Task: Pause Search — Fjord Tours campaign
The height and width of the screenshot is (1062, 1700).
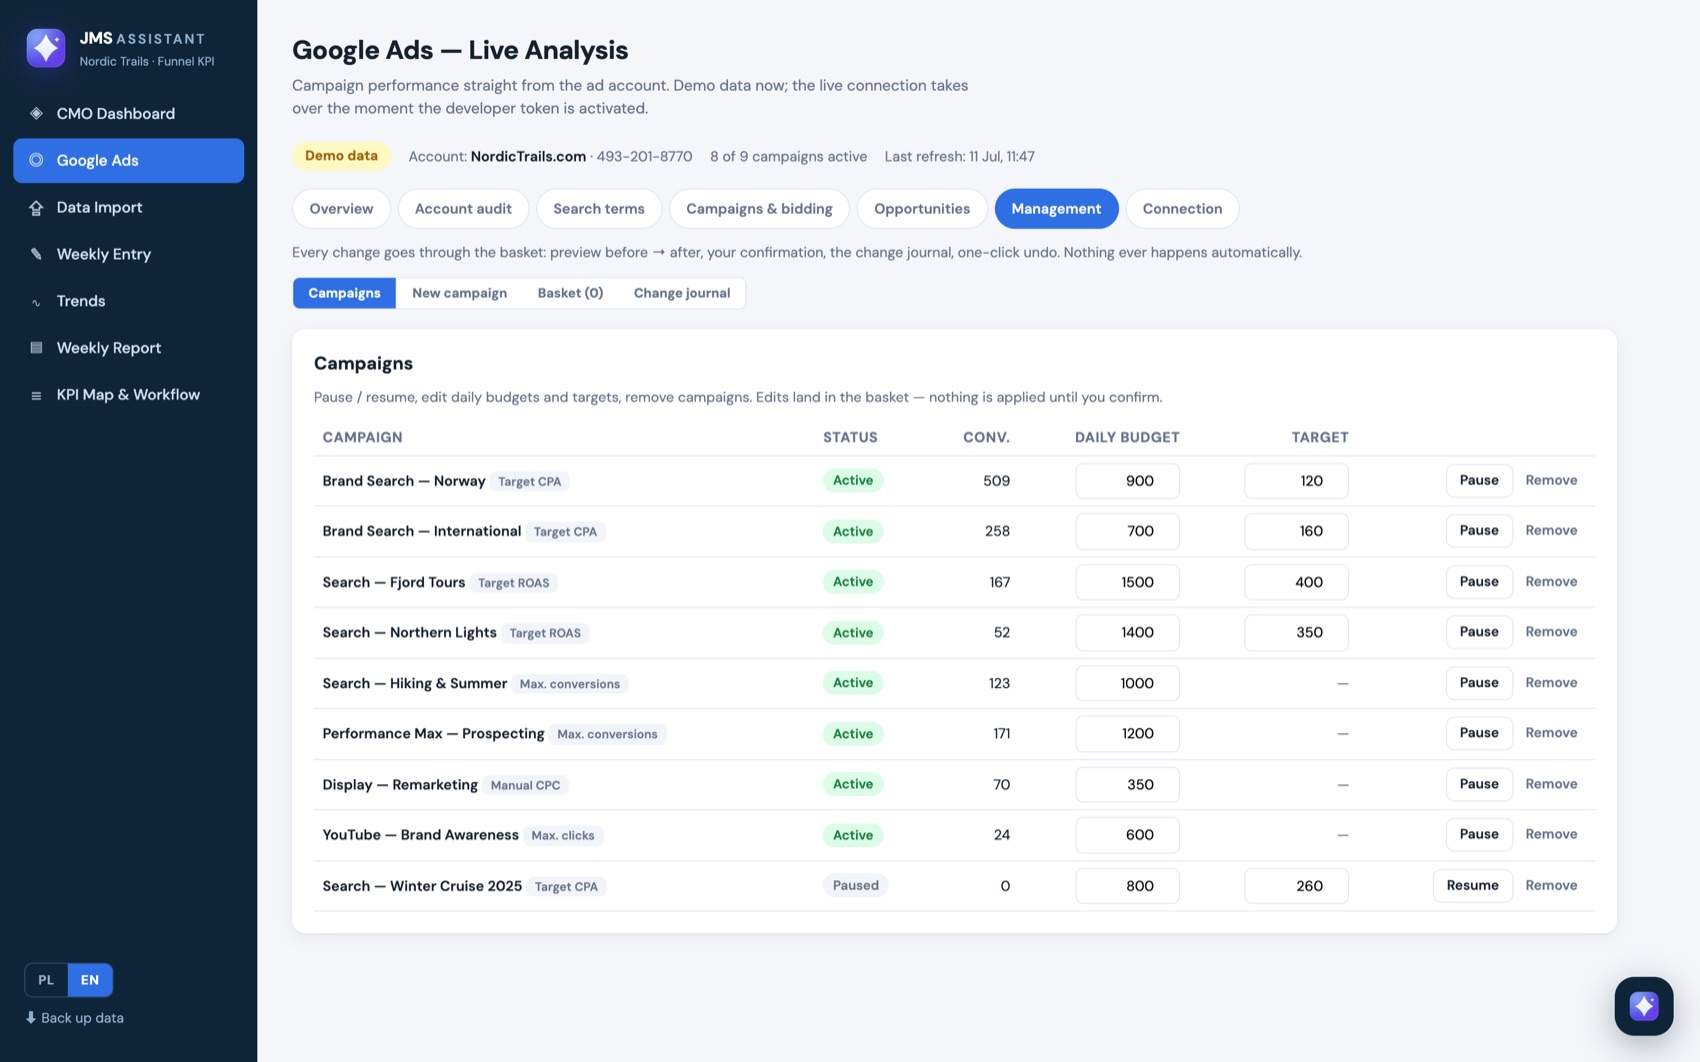Action: pos(1478,582)
